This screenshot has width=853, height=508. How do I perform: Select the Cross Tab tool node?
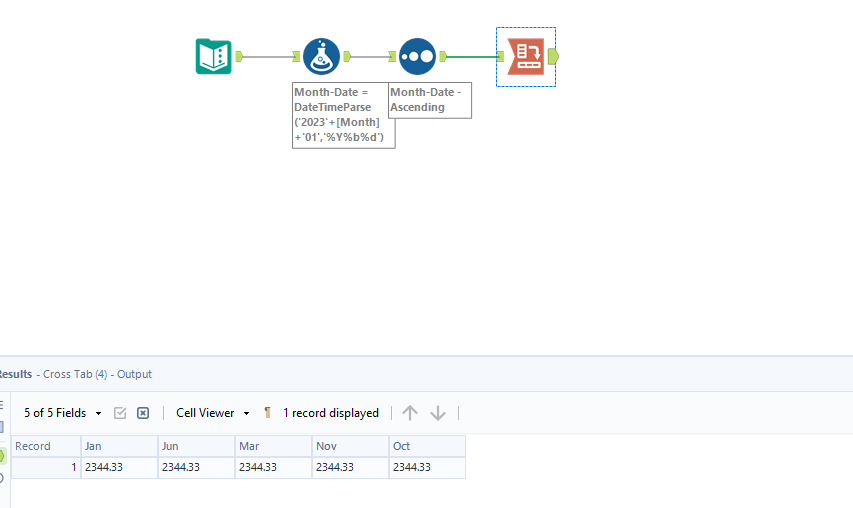526,57
